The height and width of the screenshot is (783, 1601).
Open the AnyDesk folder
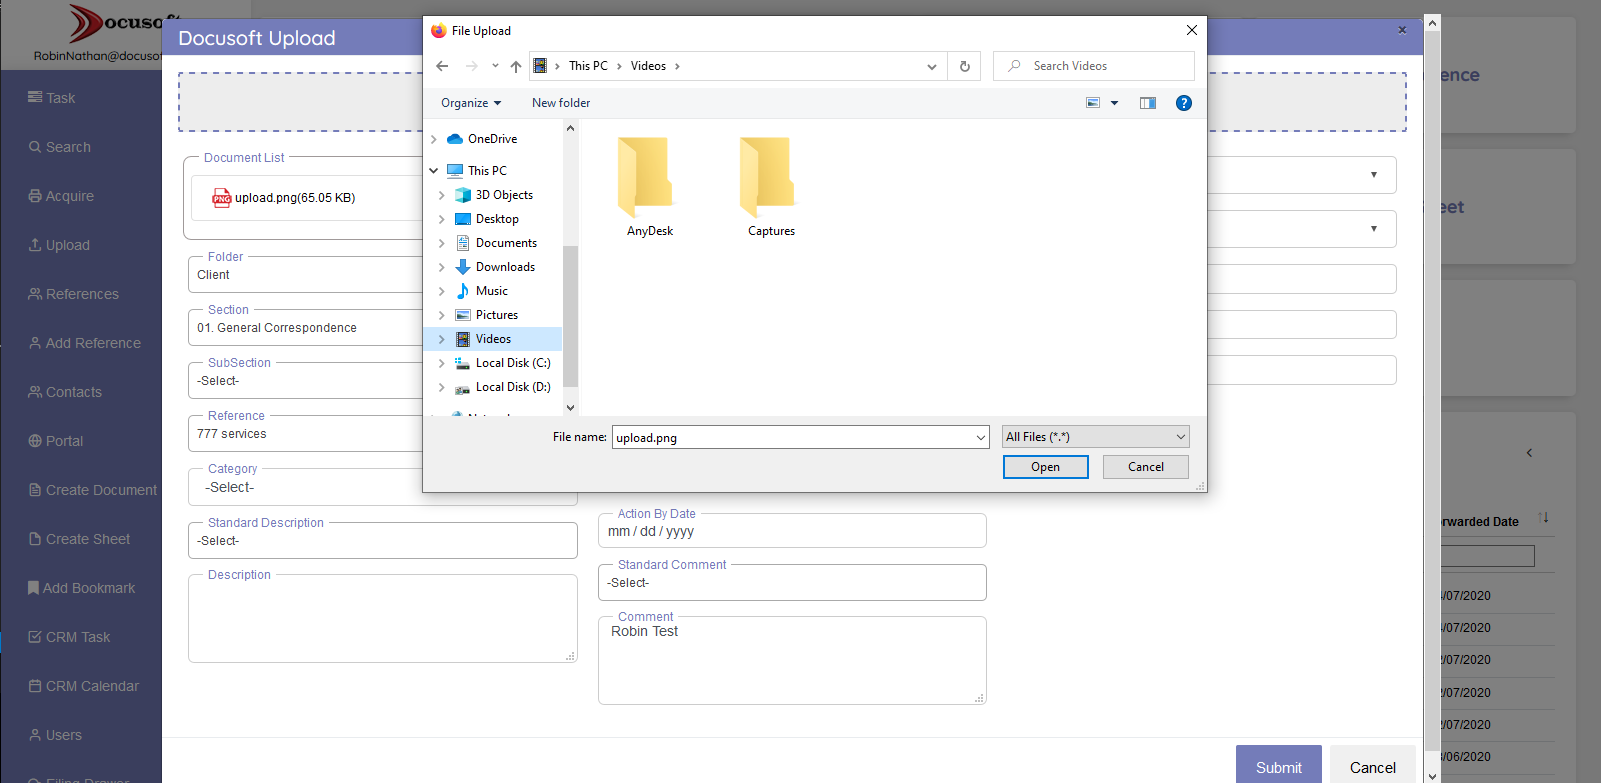(649, 187)
